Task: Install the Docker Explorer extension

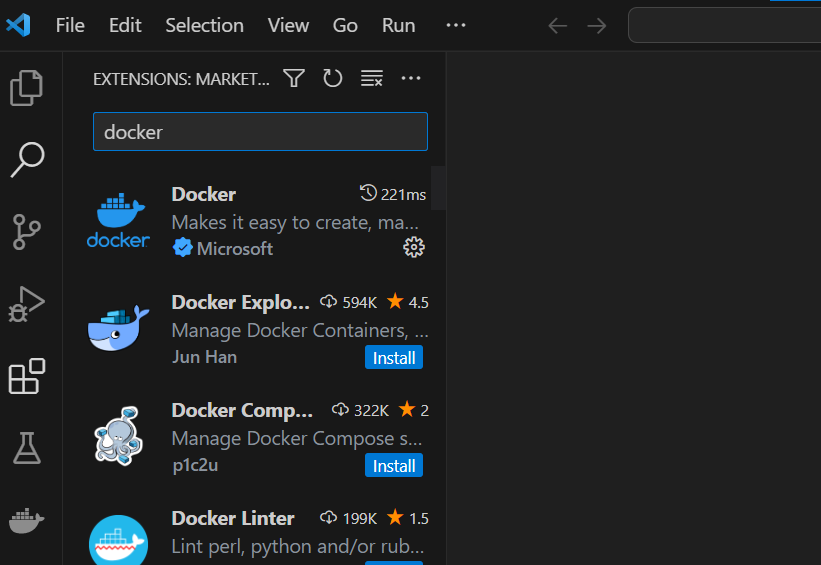Action: tap(394, 358)
